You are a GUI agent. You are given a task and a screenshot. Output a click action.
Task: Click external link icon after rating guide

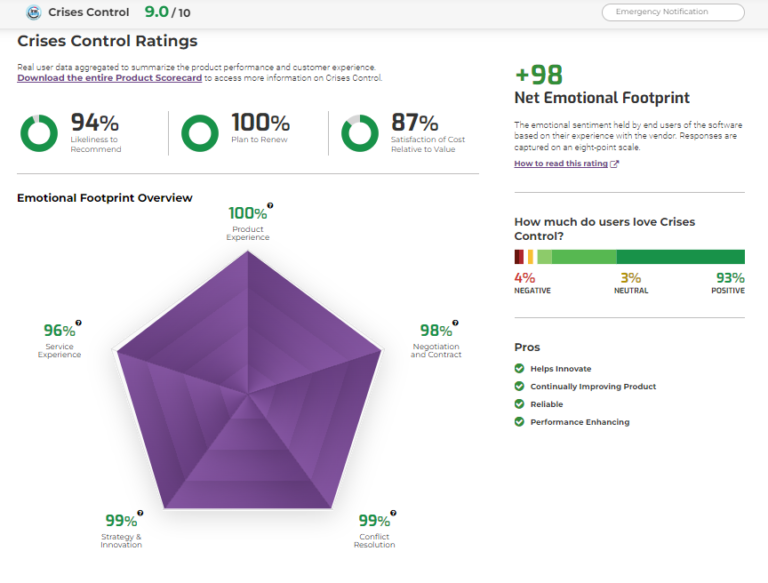[x=615, y=164]
